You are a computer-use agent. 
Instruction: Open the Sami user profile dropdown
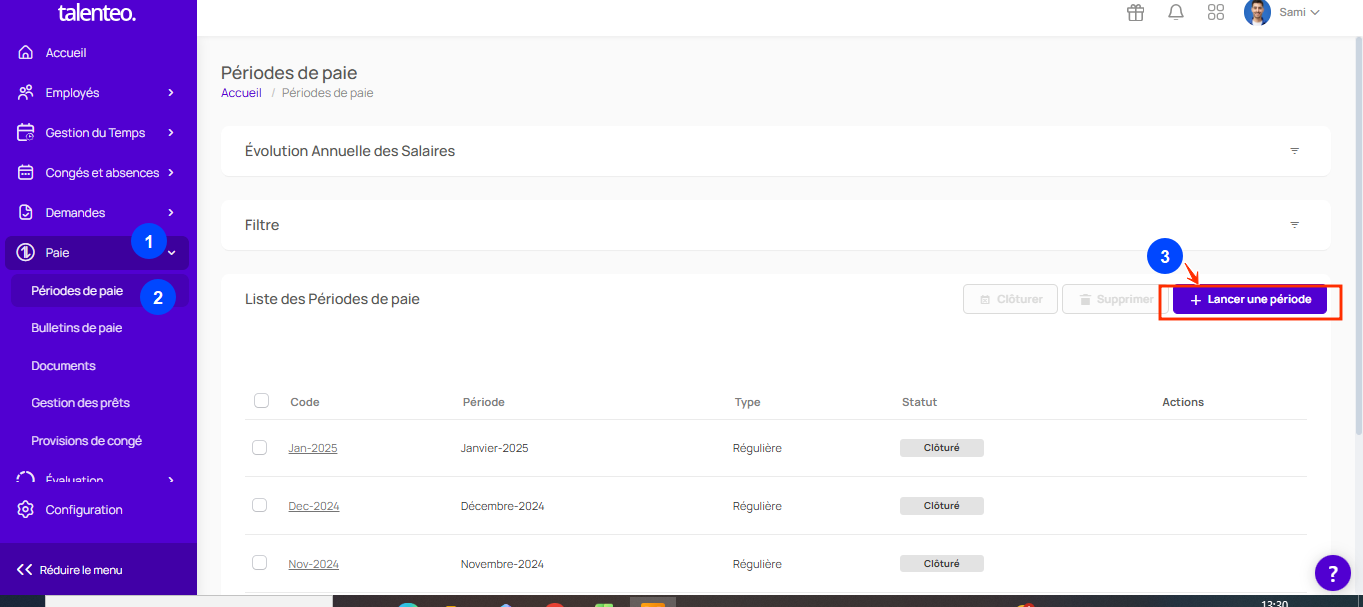pos(1283,13)
